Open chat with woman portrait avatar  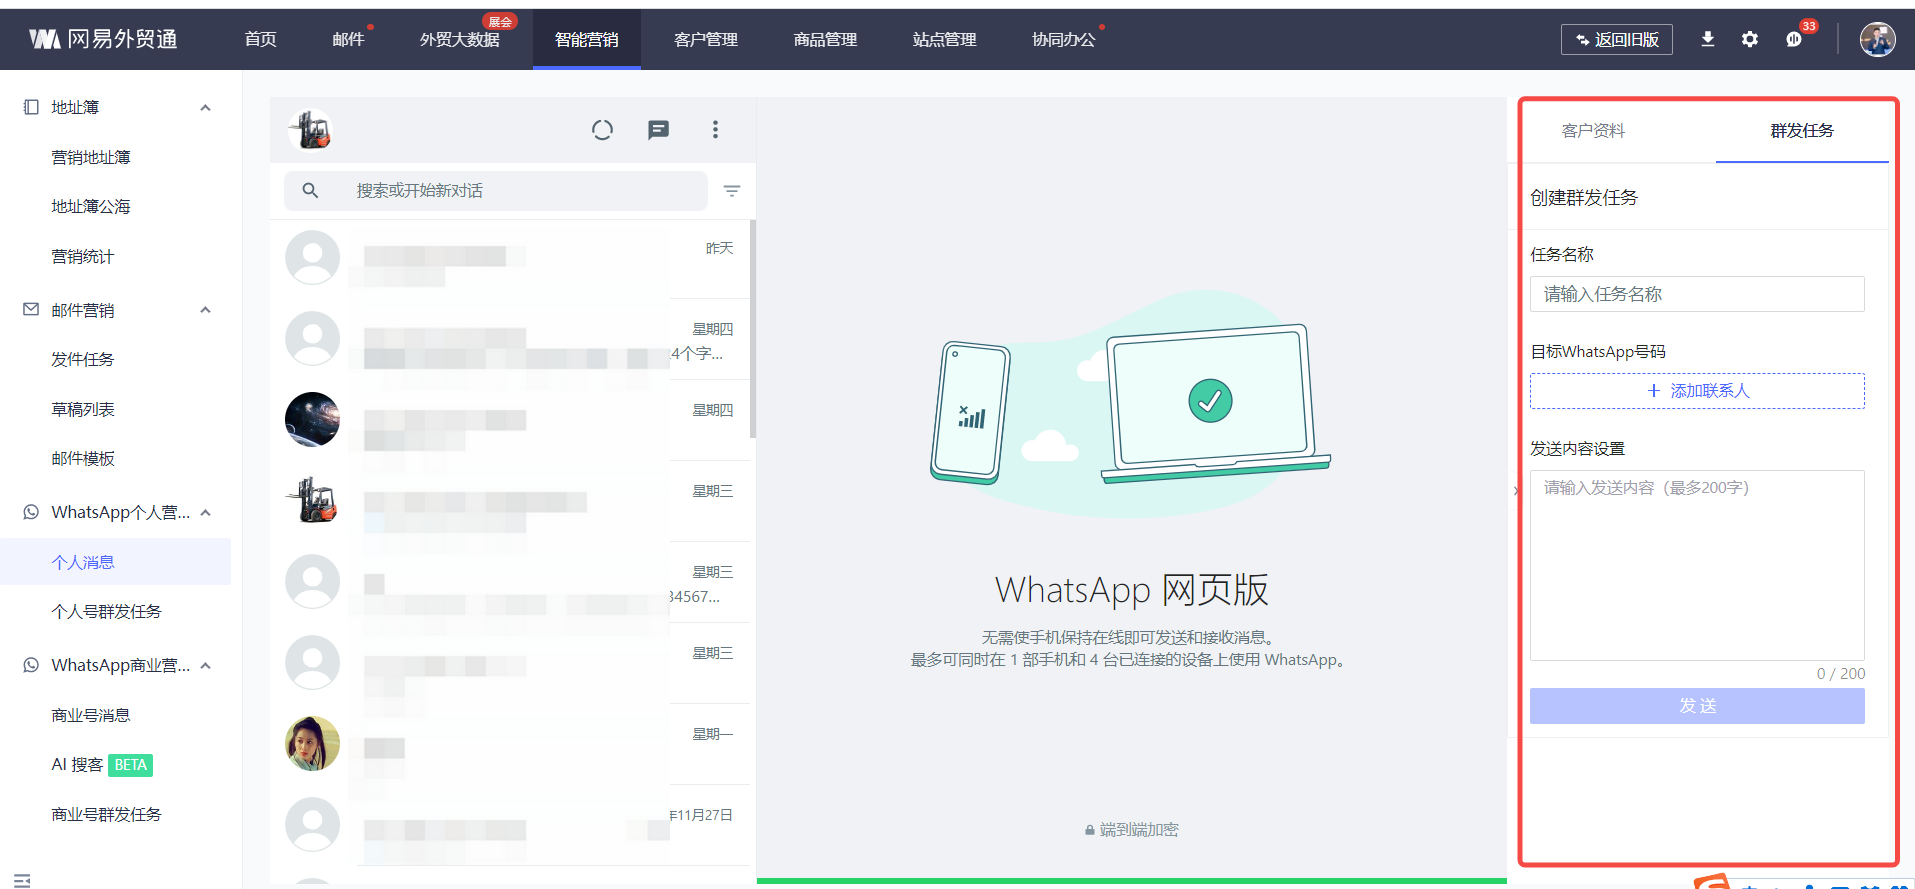(x=312, y=743)
